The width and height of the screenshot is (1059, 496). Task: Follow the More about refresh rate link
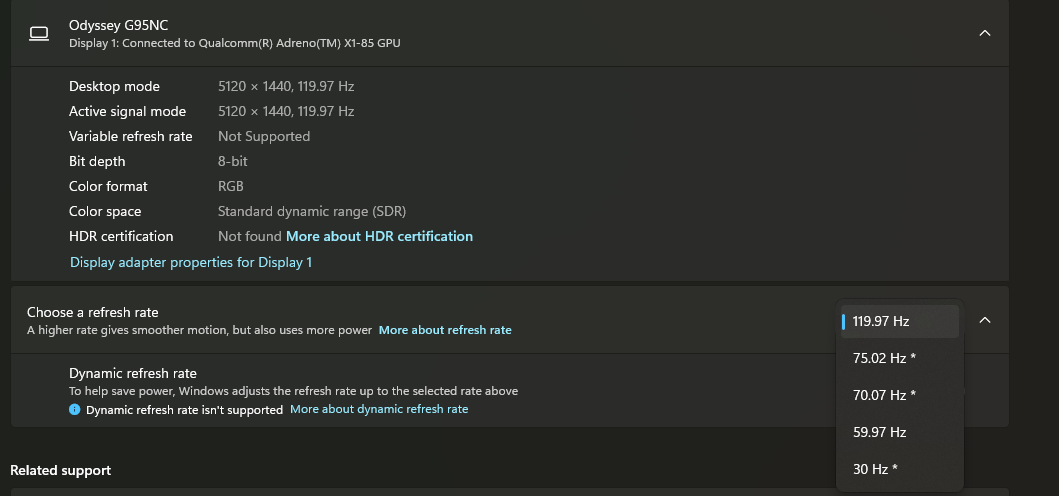(x=445, y=330)
